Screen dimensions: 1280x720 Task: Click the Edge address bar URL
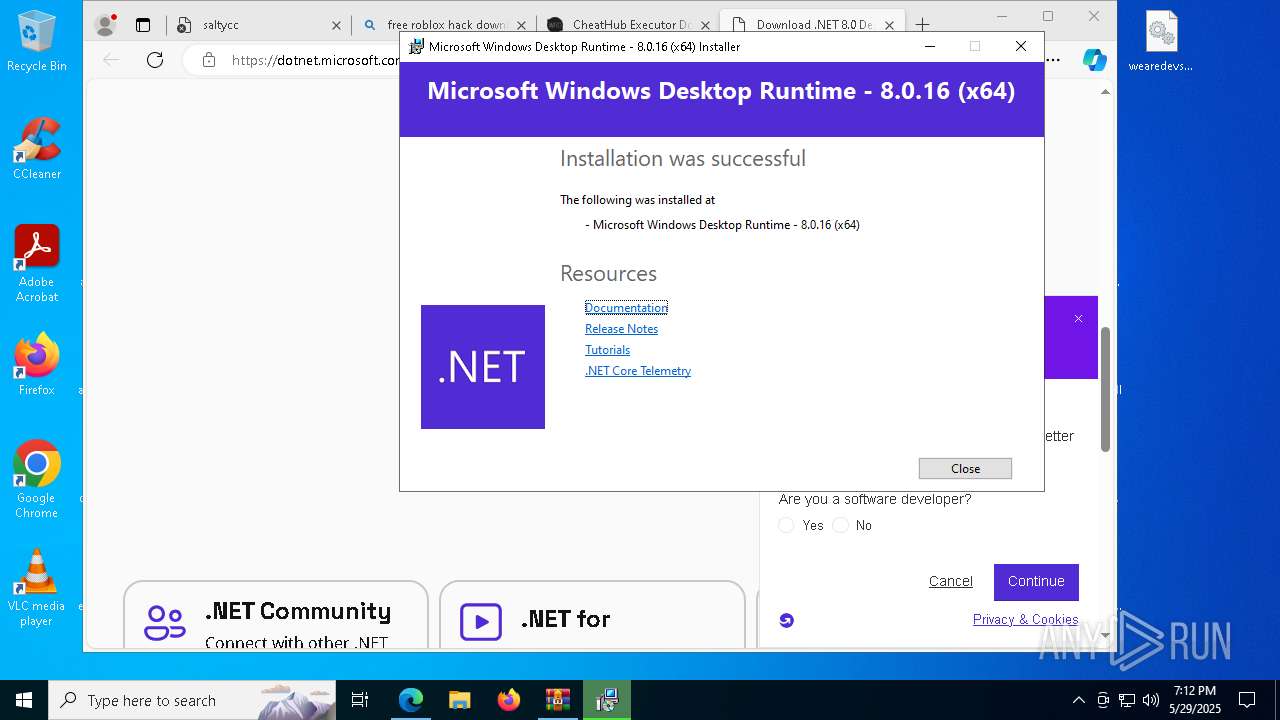click(315, 60)
